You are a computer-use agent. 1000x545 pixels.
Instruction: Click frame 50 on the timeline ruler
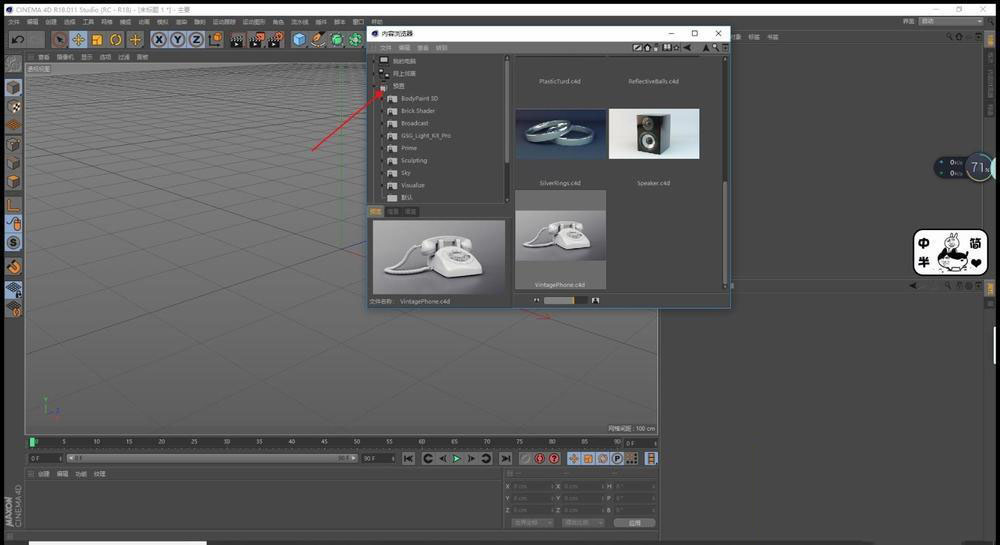tap(357, 442)
